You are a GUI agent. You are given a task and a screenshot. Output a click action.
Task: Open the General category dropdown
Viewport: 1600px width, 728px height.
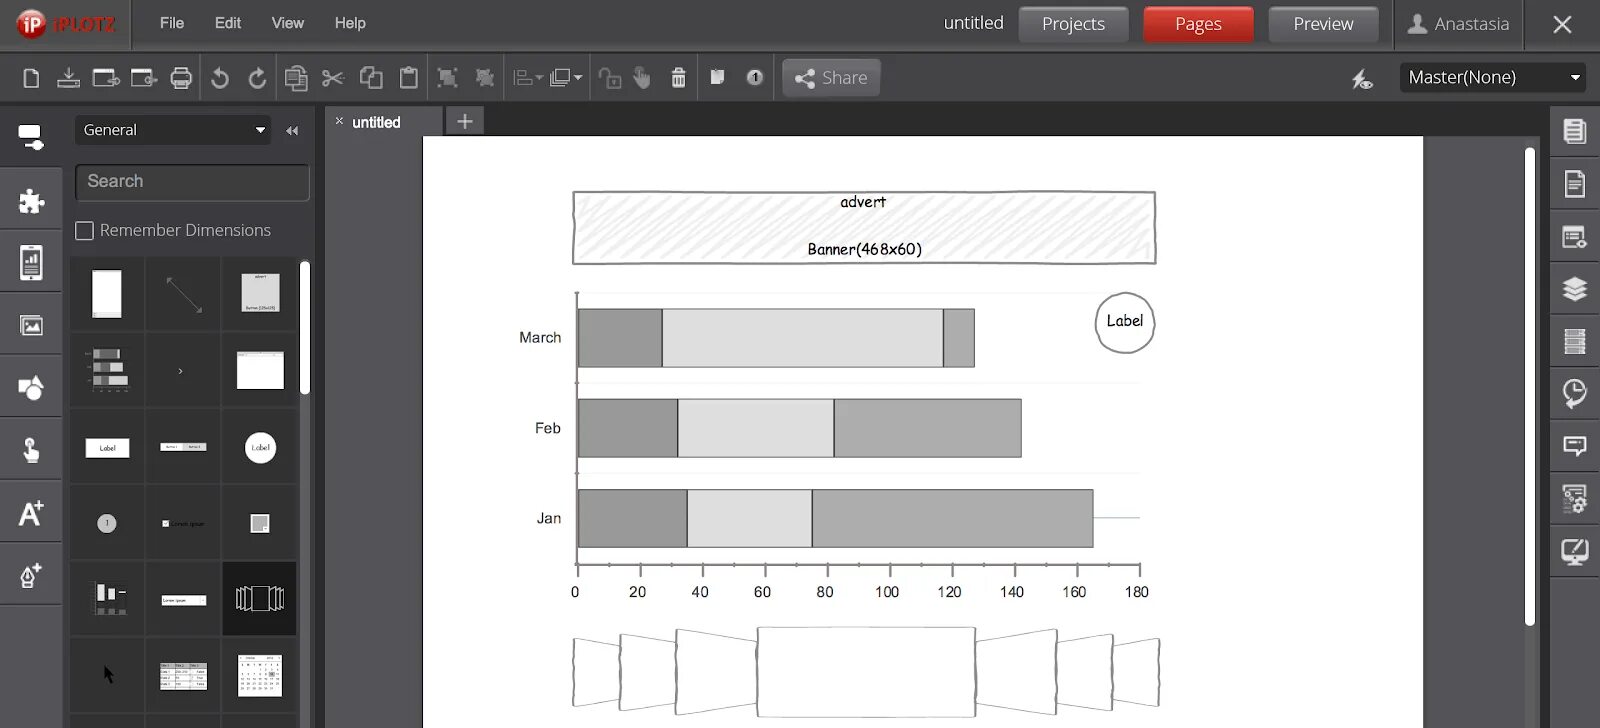(x=173, y=130)
